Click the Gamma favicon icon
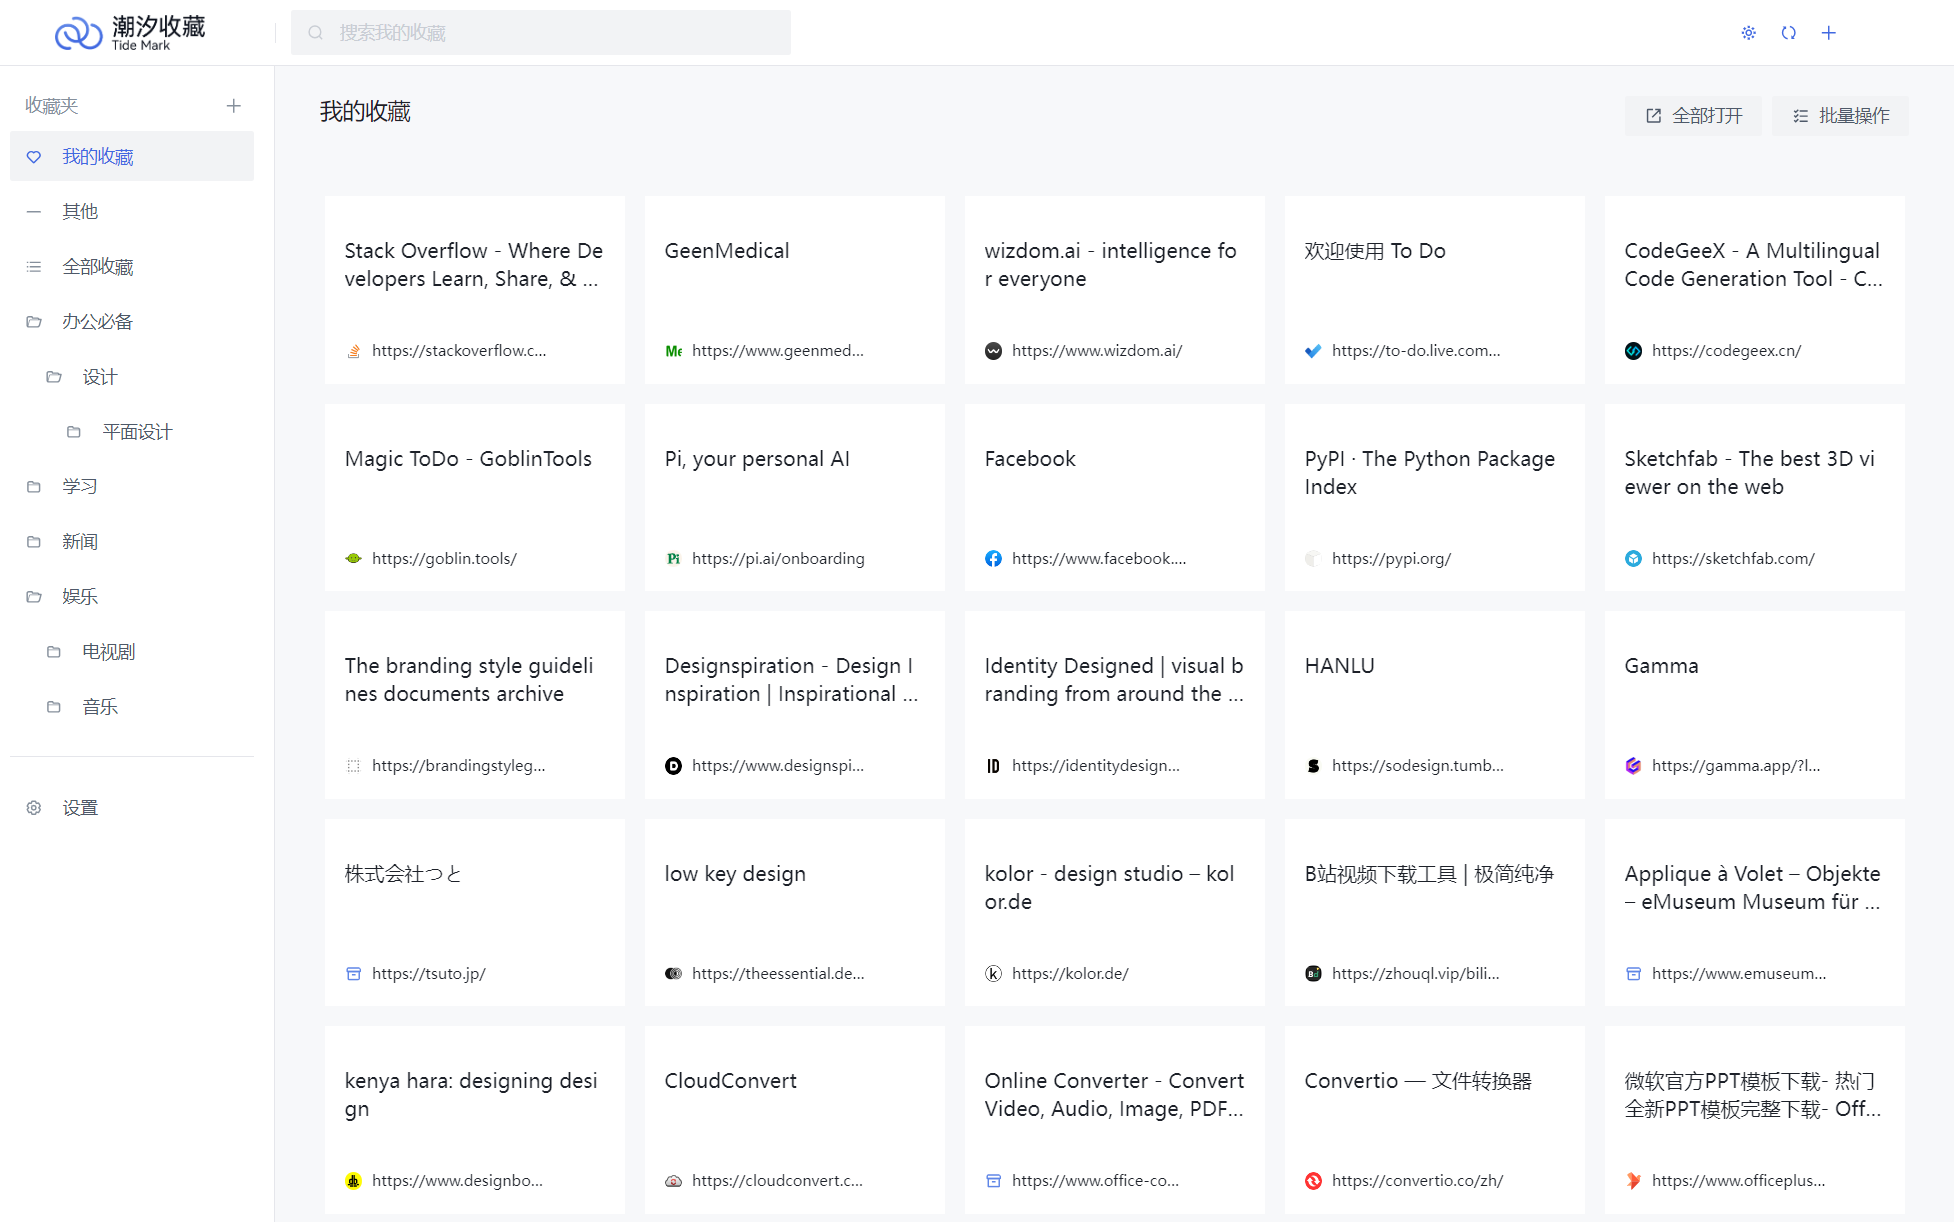This screenshot has height=1222, width=1954. coord(1633,766)
